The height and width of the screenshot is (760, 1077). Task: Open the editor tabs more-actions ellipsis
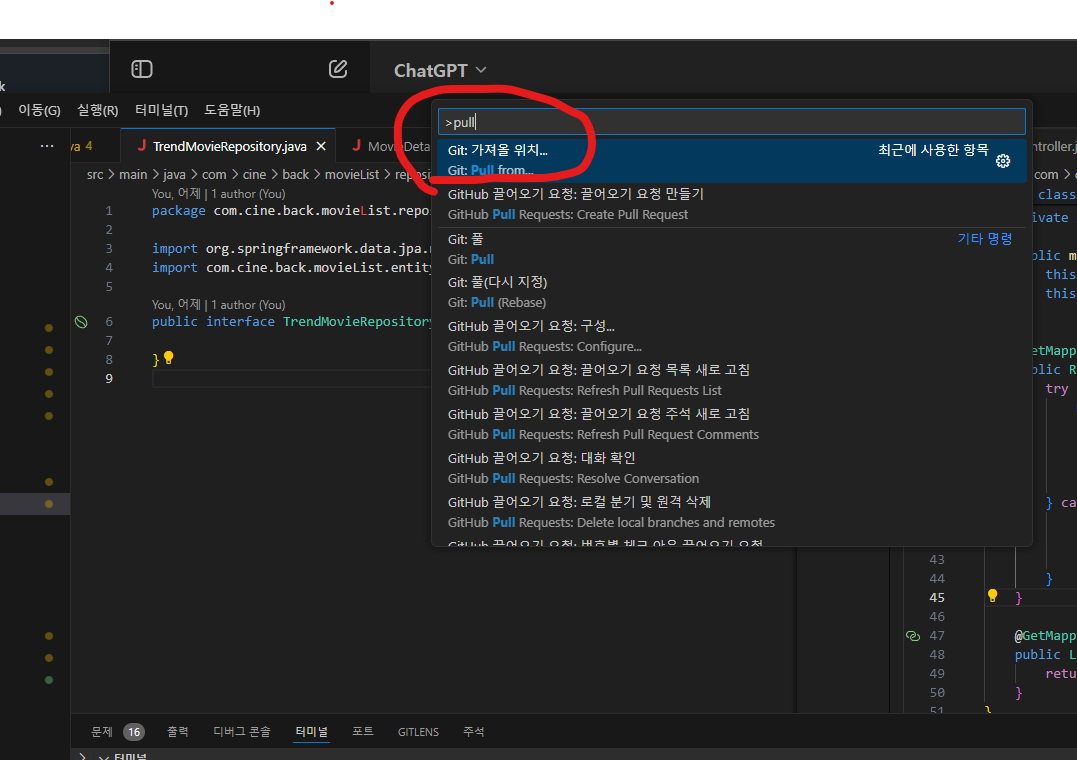[47, 146]
